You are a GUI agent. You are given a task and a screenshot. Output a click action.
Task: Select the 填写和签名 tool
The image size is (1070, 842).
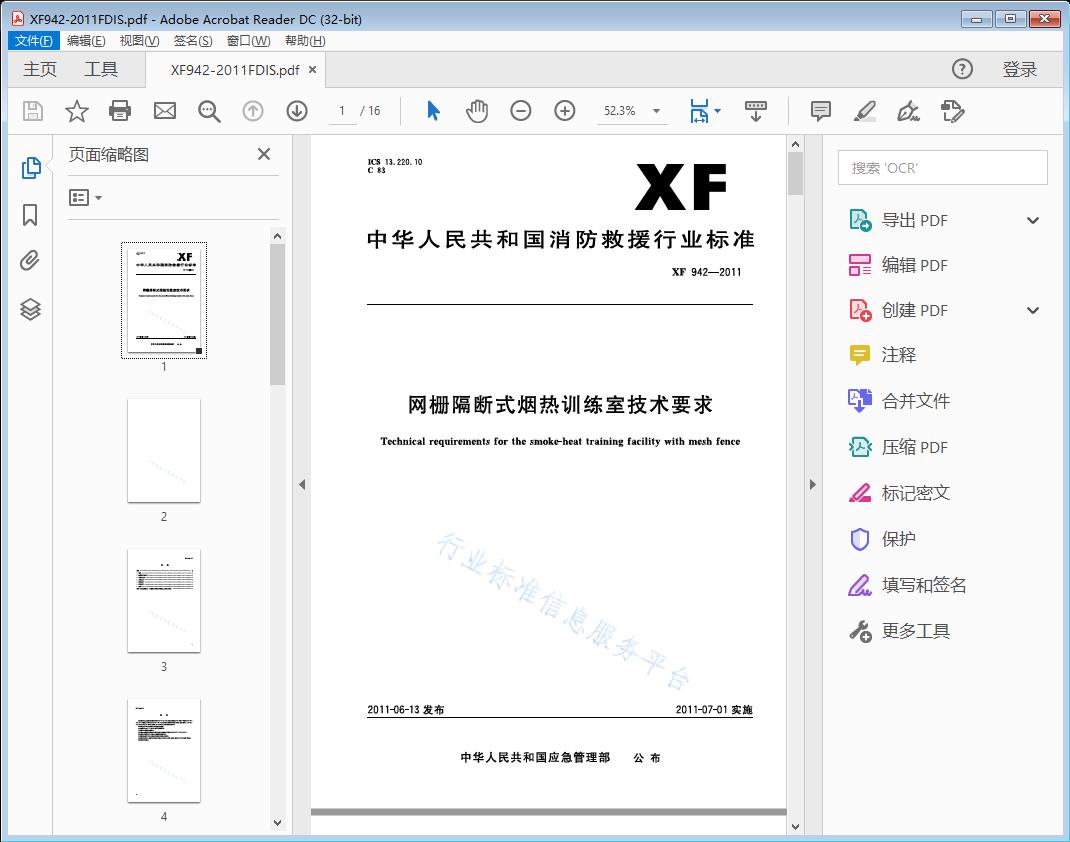919,585
